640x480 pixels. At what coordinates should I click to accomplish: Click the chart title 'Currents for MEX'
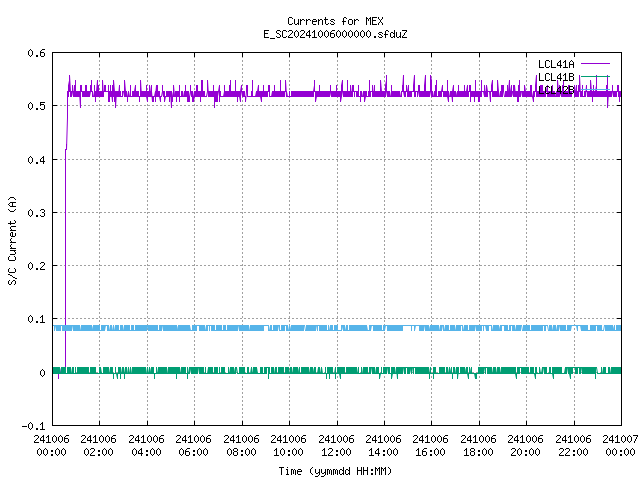pyautogui.click(x=335, y=21)
